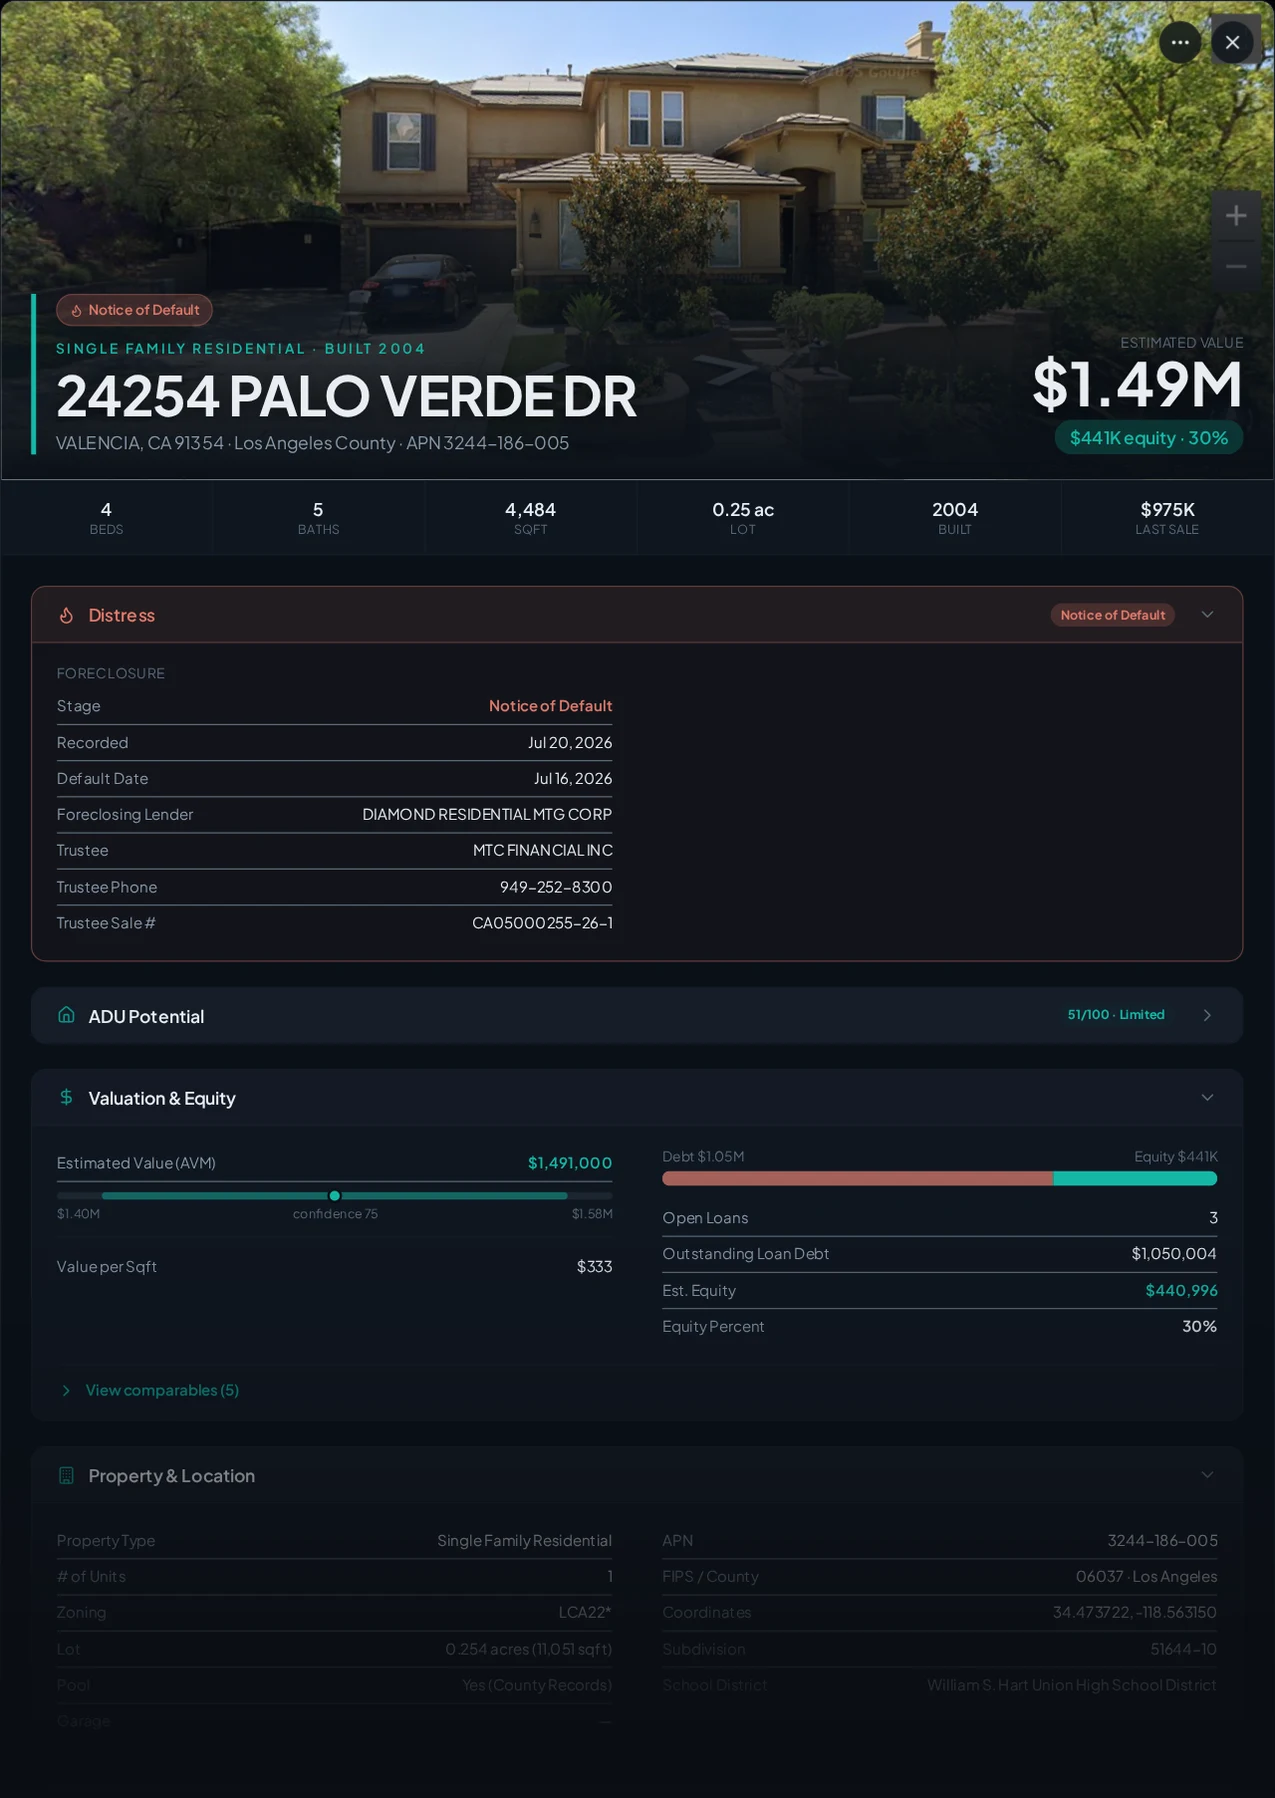
Task: Click the 5 BATHS stat
Action: (x=318, y=517)
